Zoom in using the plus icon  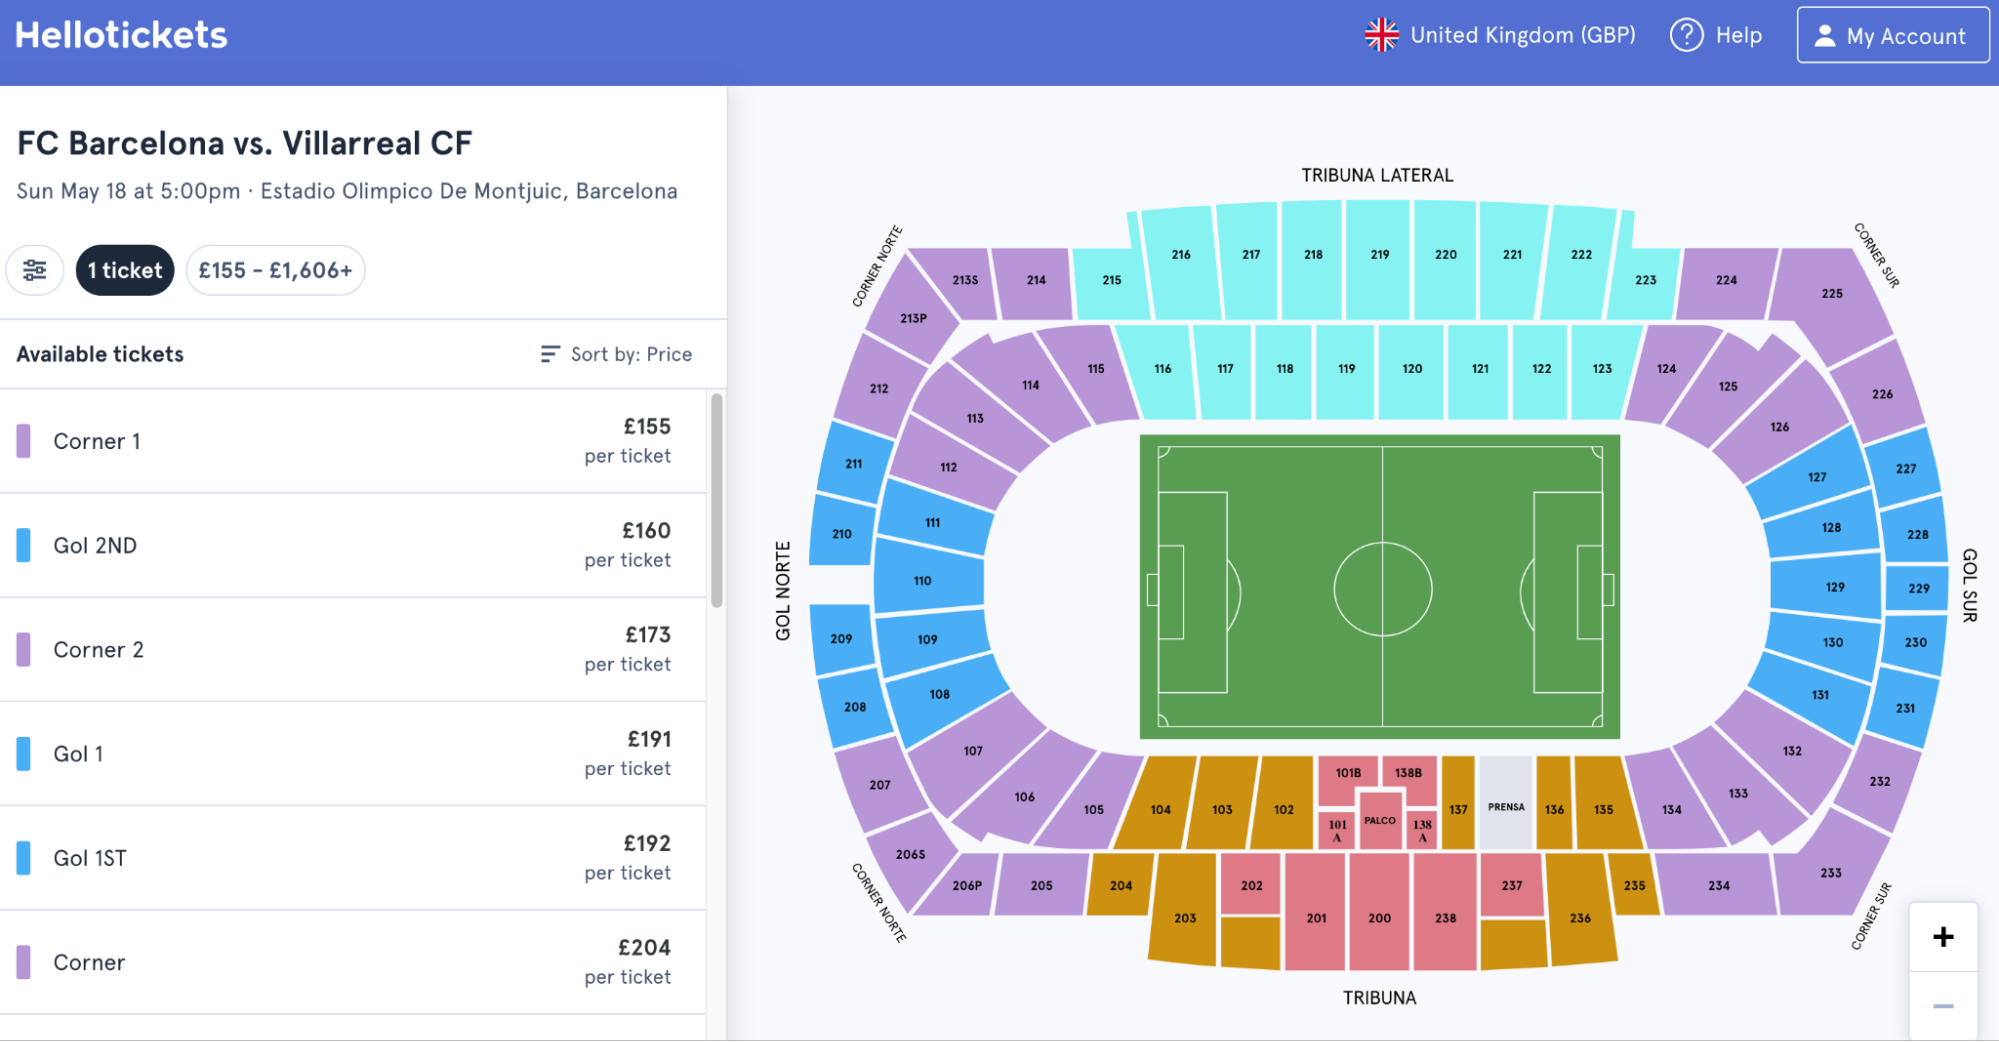tap(1943, 936)
